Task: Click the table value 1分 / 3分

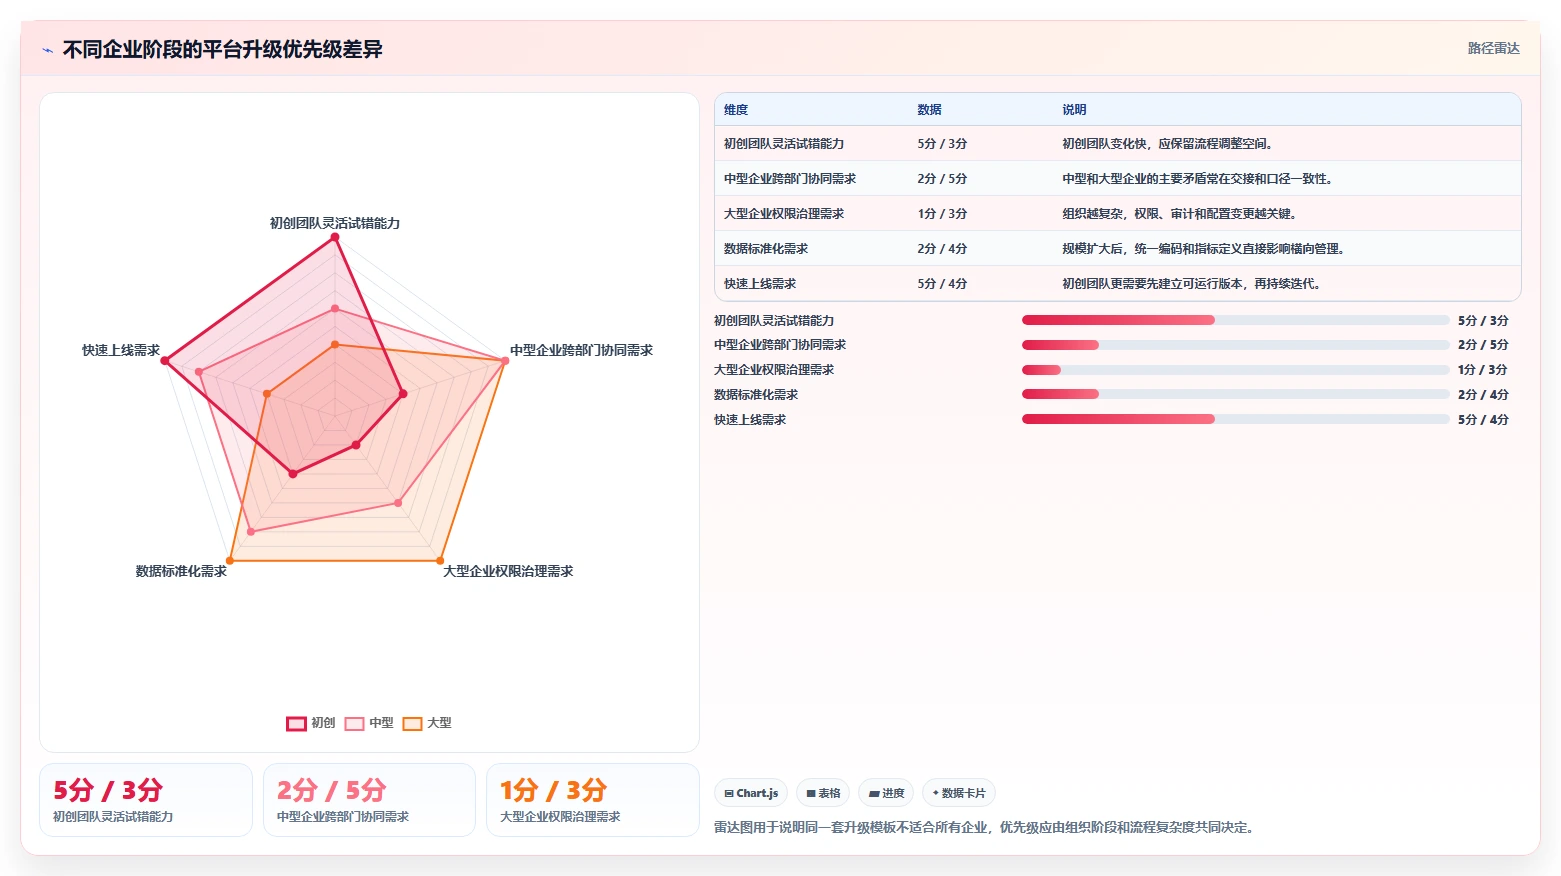Action: coord(942,214)
